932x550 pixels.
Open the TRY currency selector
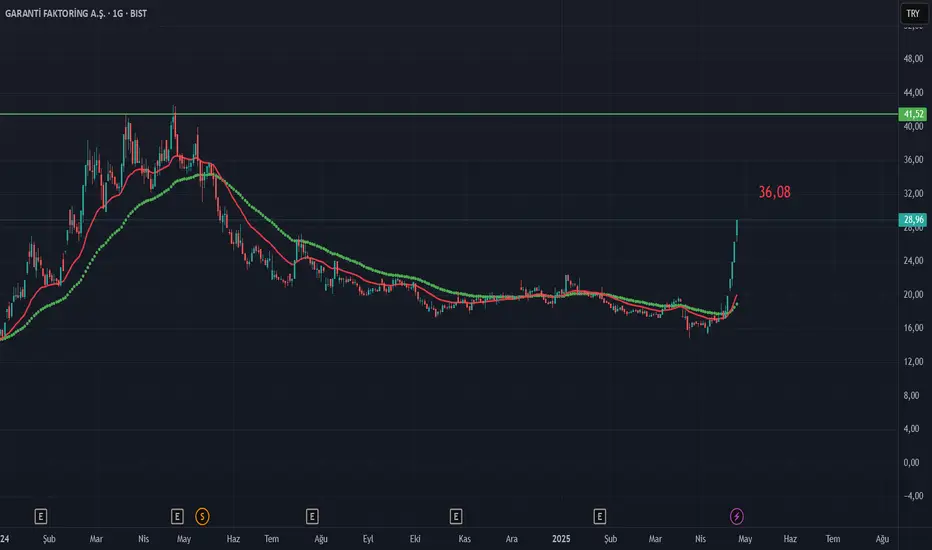(913, 13)
